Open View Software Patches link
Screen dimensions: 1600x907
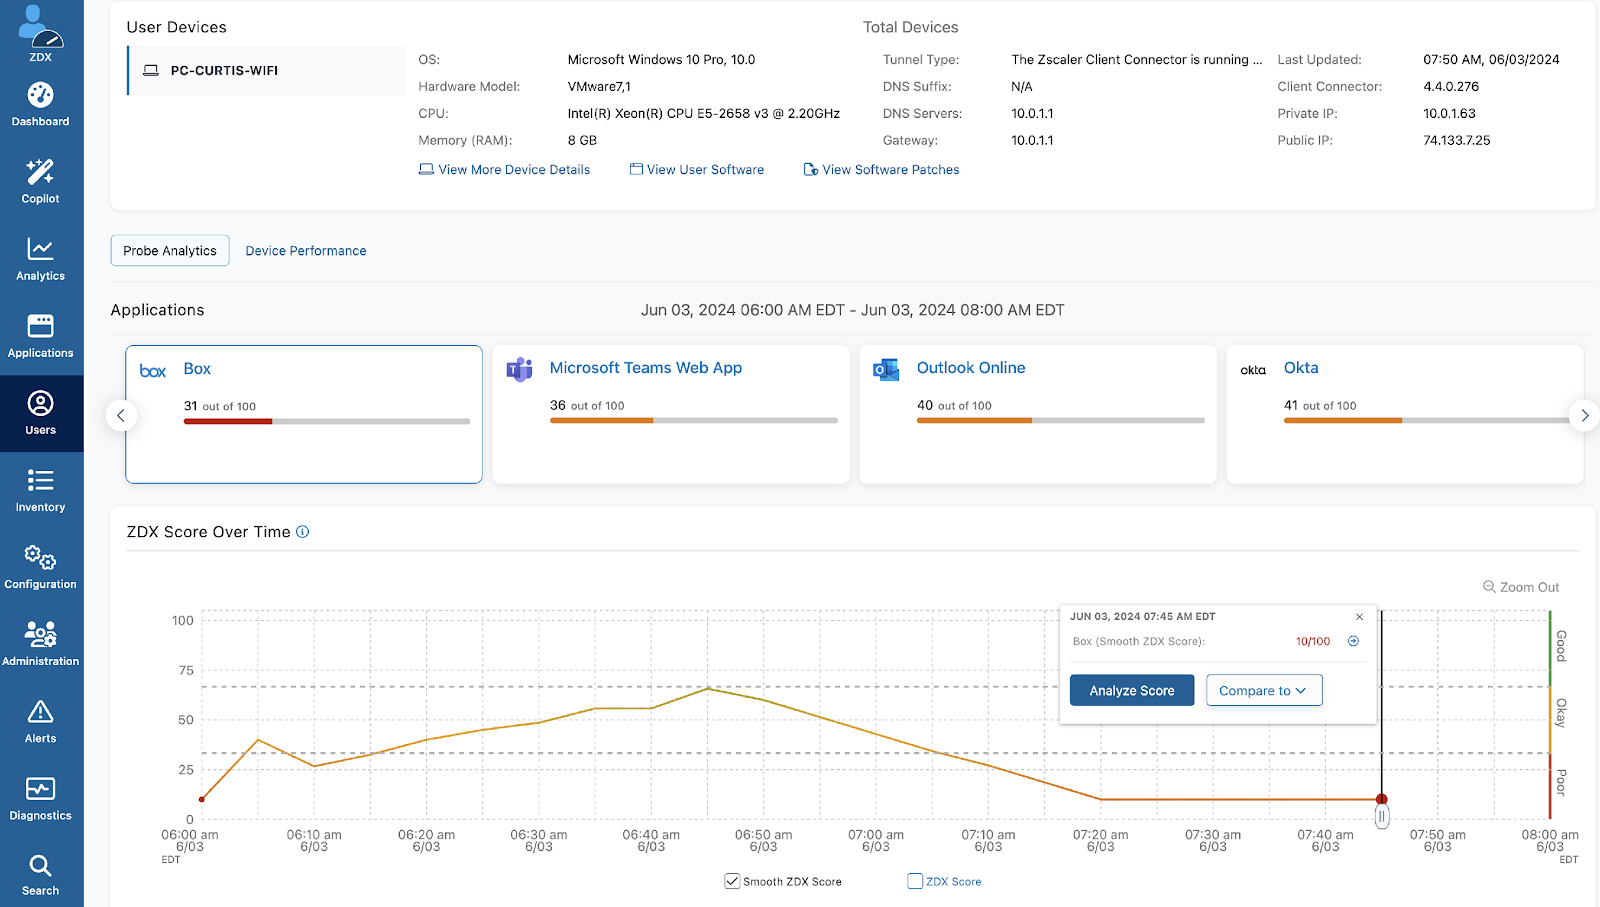pyautogui.click(x=881, y=170)
